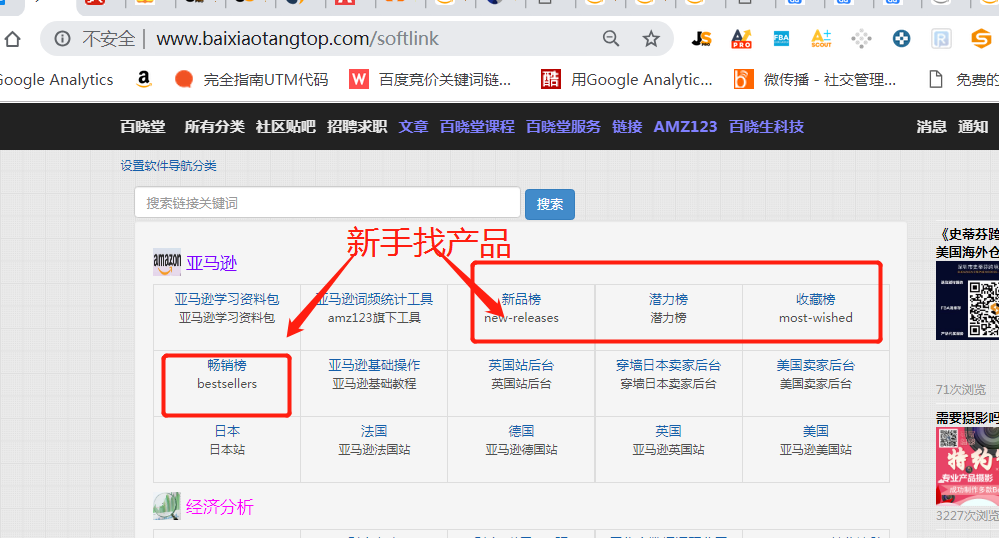Open the Amazon bookmark icon
Viewport: 999px width, 538px height.
point(144,80)
